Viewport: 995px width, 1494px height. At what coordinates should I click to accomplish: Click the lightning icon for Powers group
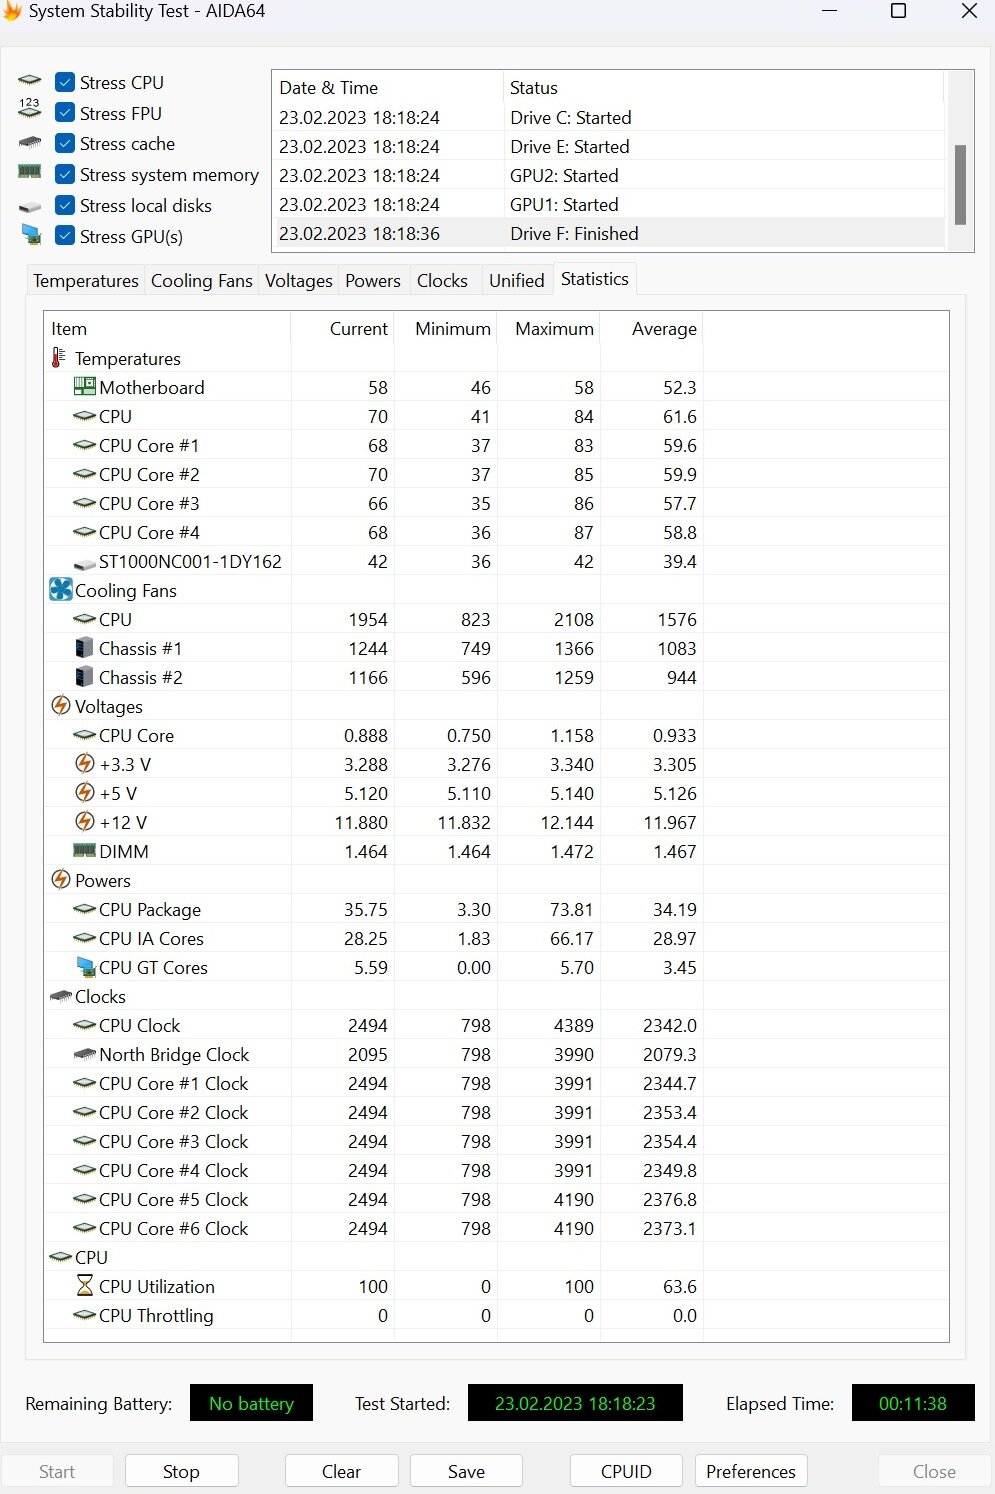[61, 880]
